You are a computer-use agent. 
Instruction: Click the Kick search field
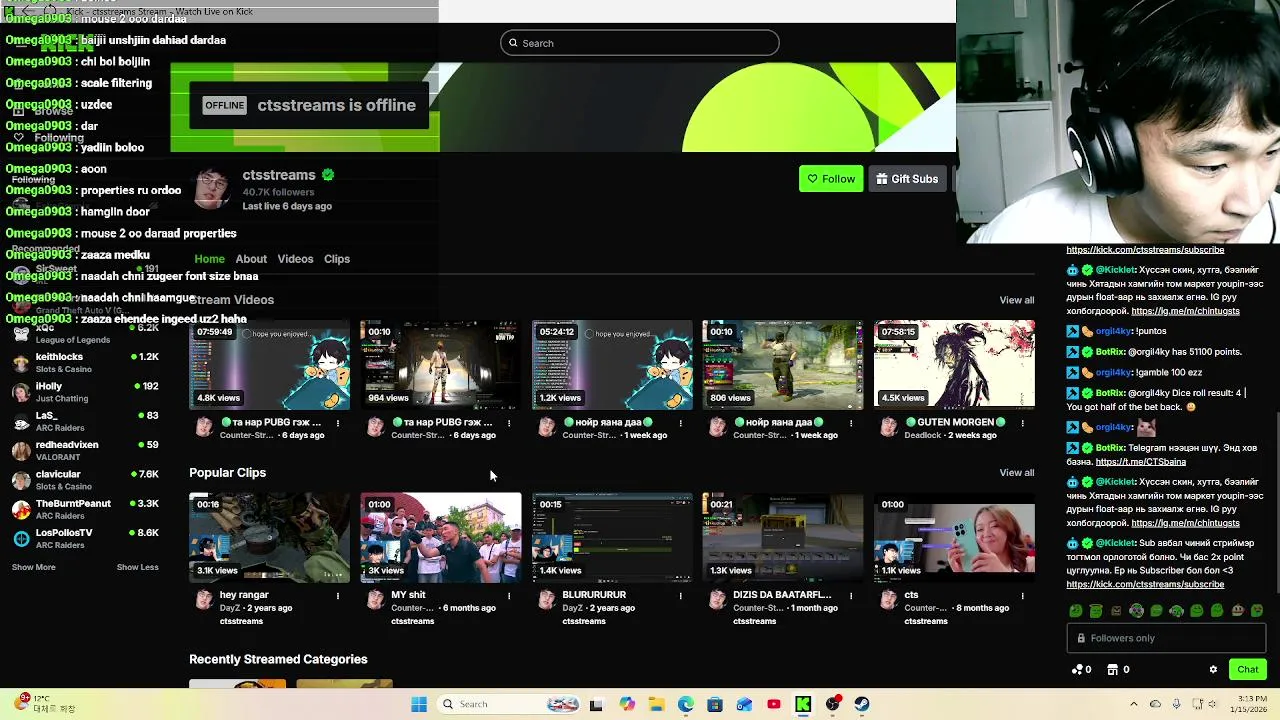click(640, 43)
